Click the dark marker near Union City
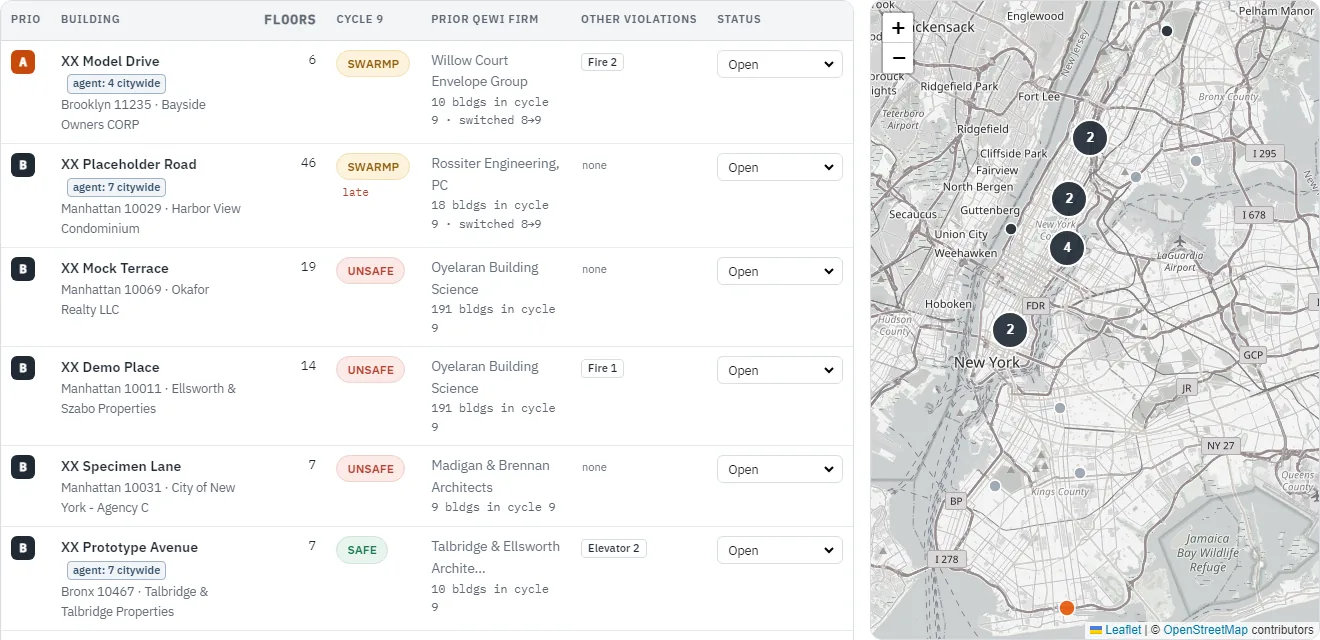The image size is (1320, 640). tap(1011, 229)
